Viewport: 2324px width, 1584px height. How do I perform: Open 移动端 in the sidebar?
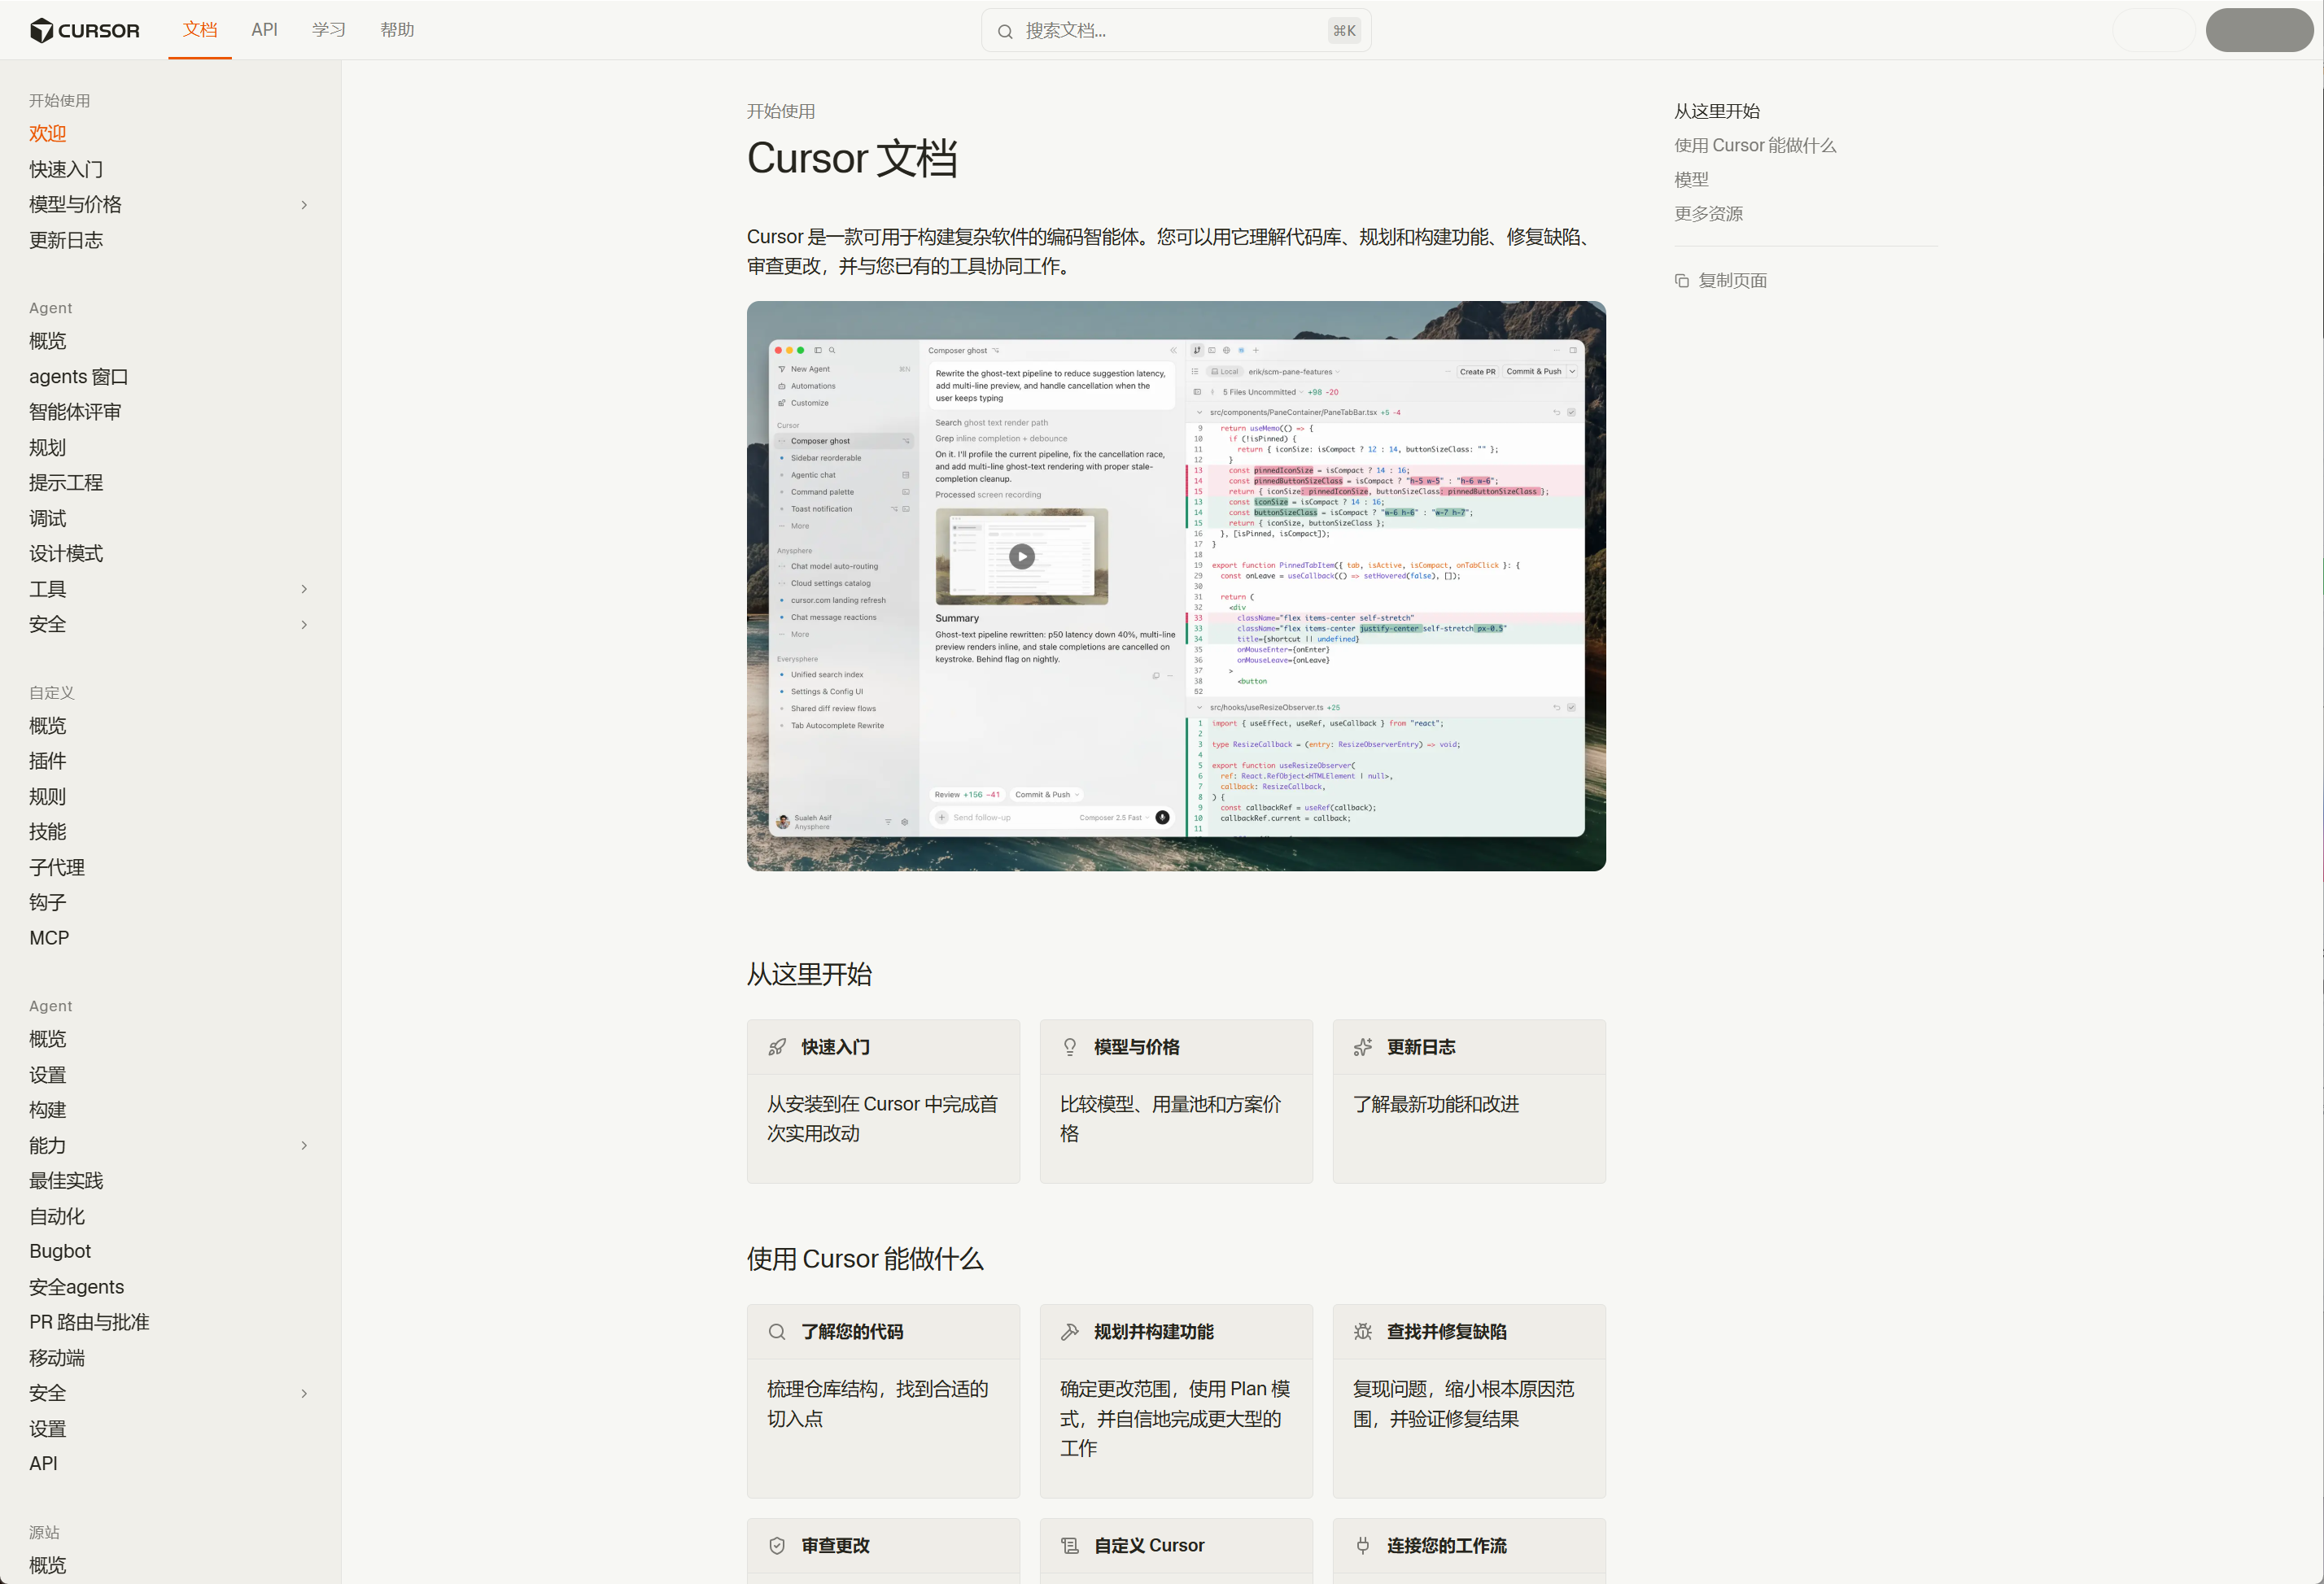[x=57, y=1358]
